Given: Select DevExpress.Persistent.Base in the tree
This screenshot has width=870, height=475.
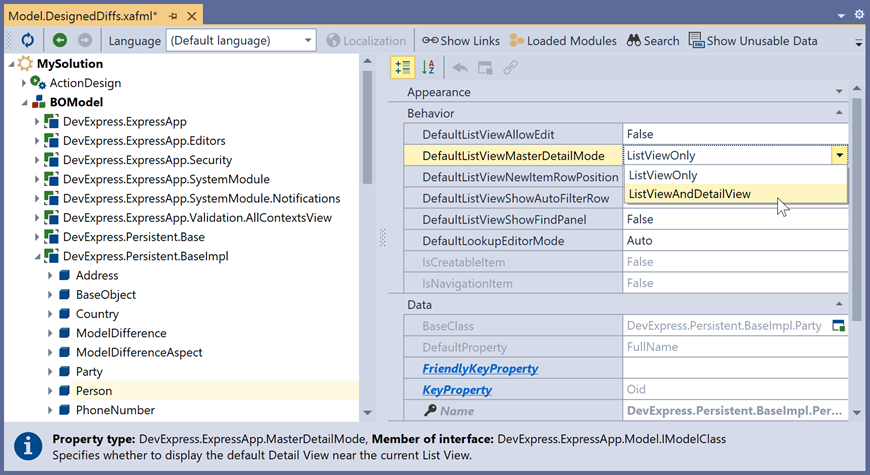Looking at the screenshot, I should point(134,236).
